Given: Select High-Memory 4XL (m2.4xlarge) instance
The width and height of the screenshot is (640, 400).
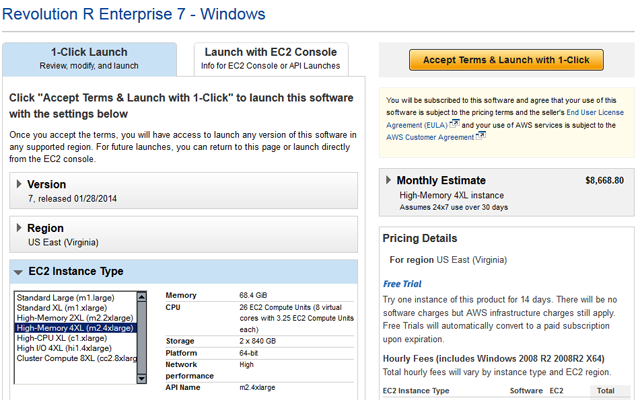Looking at the screenshot, I should coord(75,328).
